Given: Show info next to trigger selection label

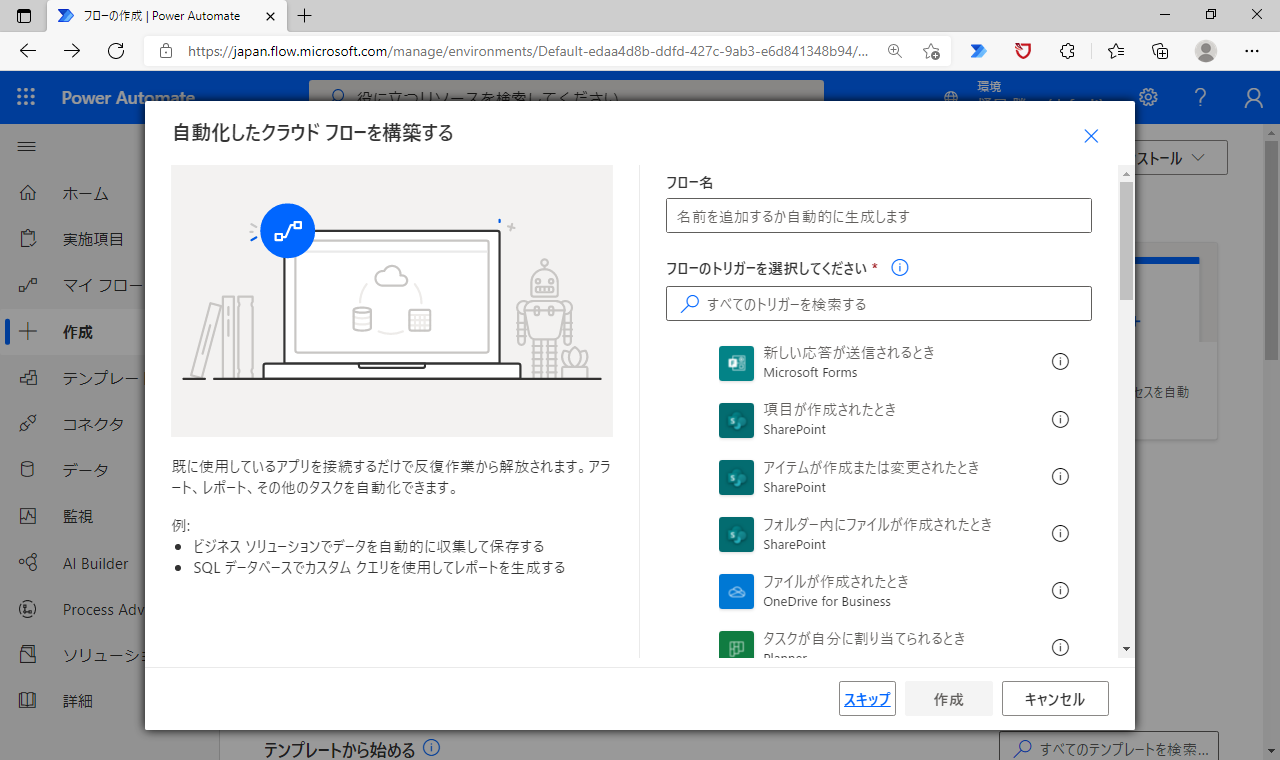Looking at the screenshot, I should [x=899, y=268].
